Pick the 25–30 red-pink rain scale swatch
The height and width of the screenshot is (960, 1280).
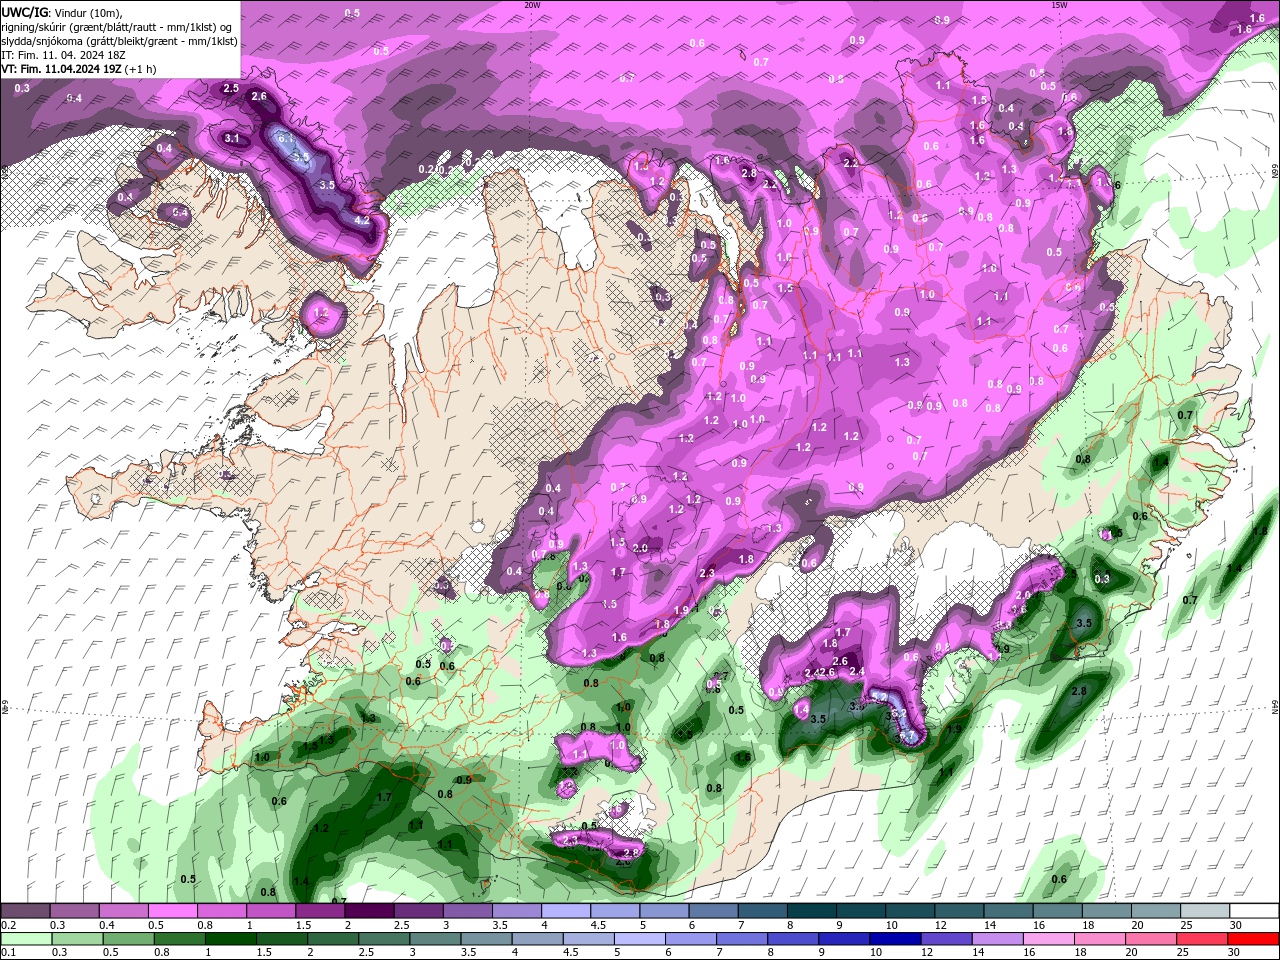1202,939
